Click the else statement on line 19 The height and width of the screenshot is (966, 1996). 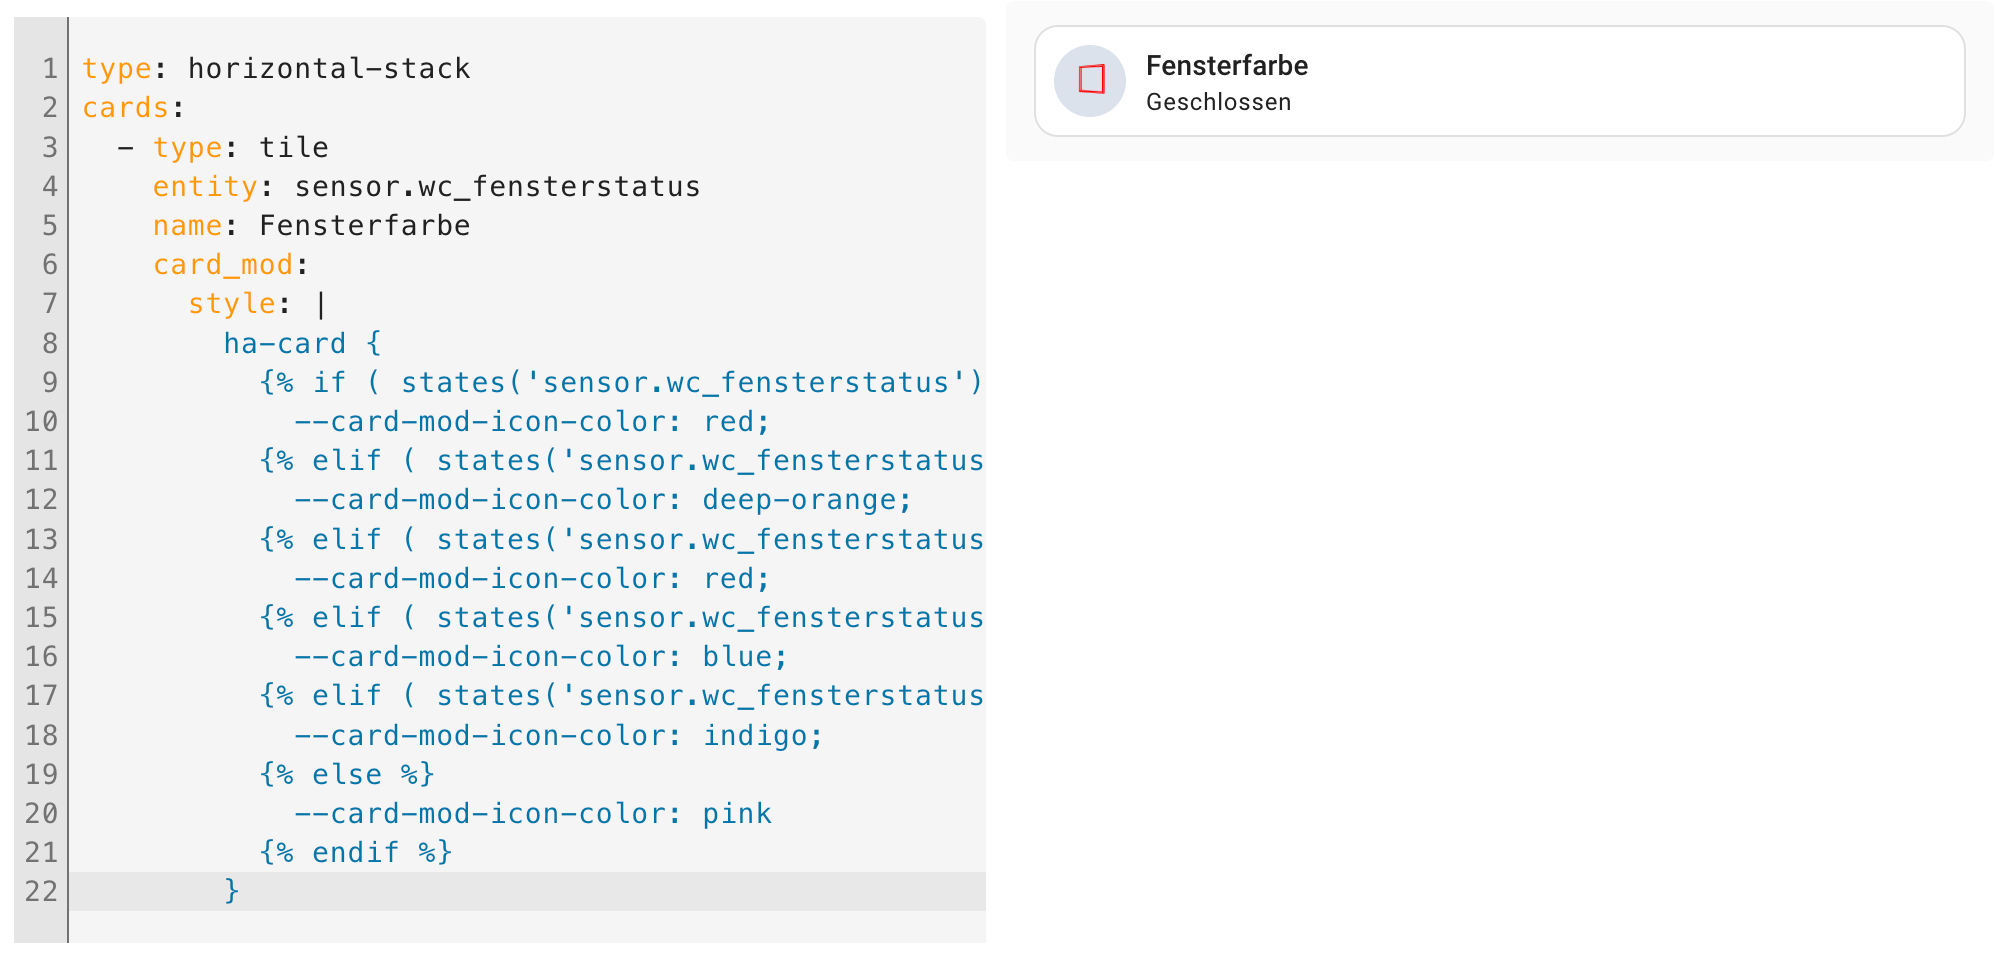tap(347, 774)
